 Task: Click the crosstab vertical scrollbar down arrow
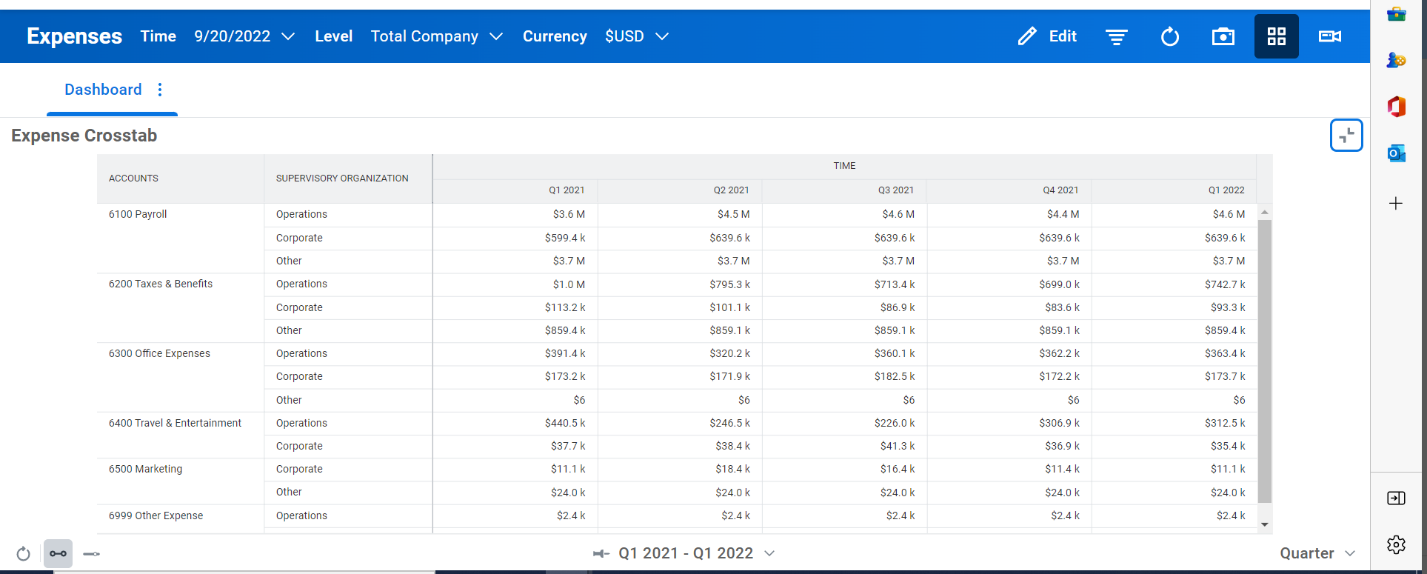(x=1264, y=524)
